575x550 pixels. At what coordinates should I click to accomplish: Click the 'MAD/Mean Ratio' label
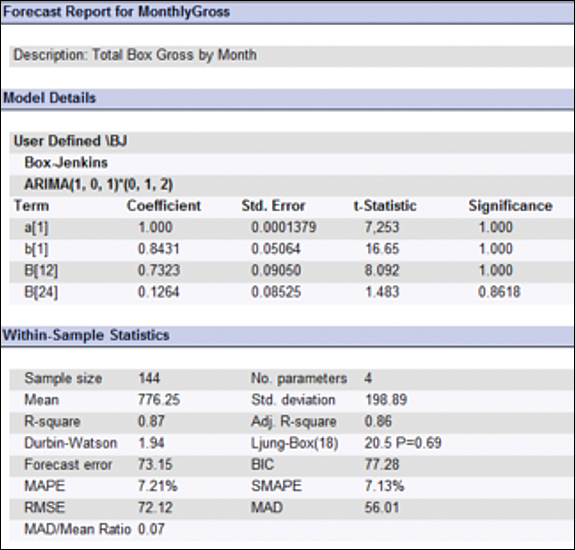[77, 529]
